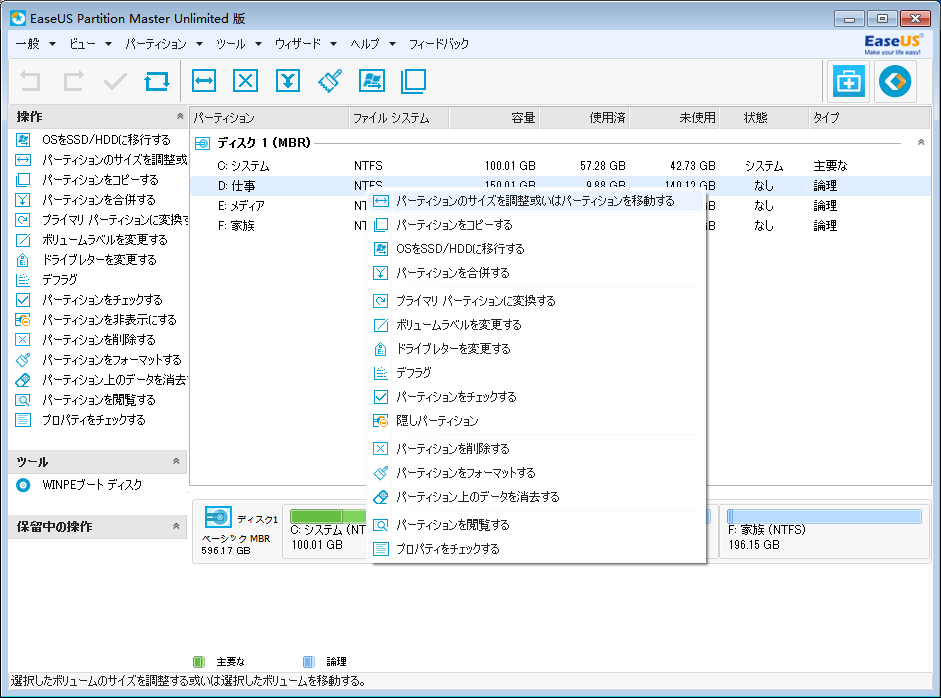
Task: Click the context menu properties icon
Action: click(x=380, y=549)
